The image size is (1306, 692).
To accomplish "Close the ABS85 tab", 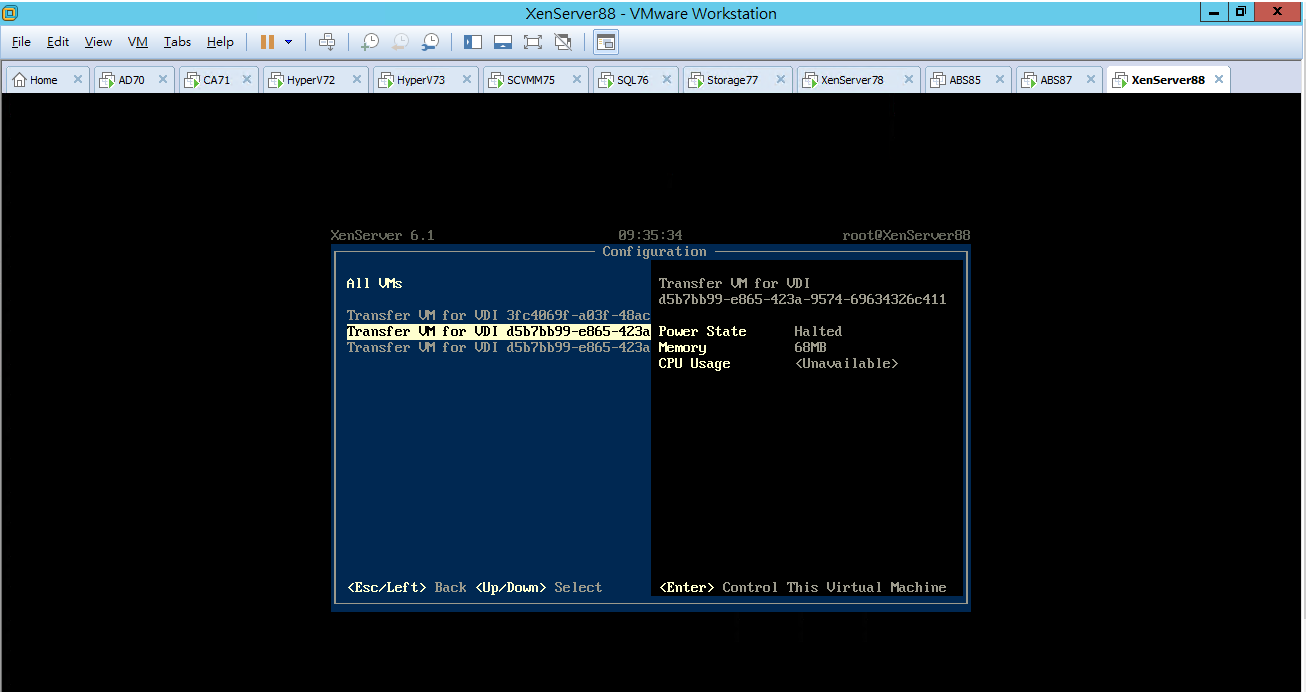I will (x=999, y=80).
